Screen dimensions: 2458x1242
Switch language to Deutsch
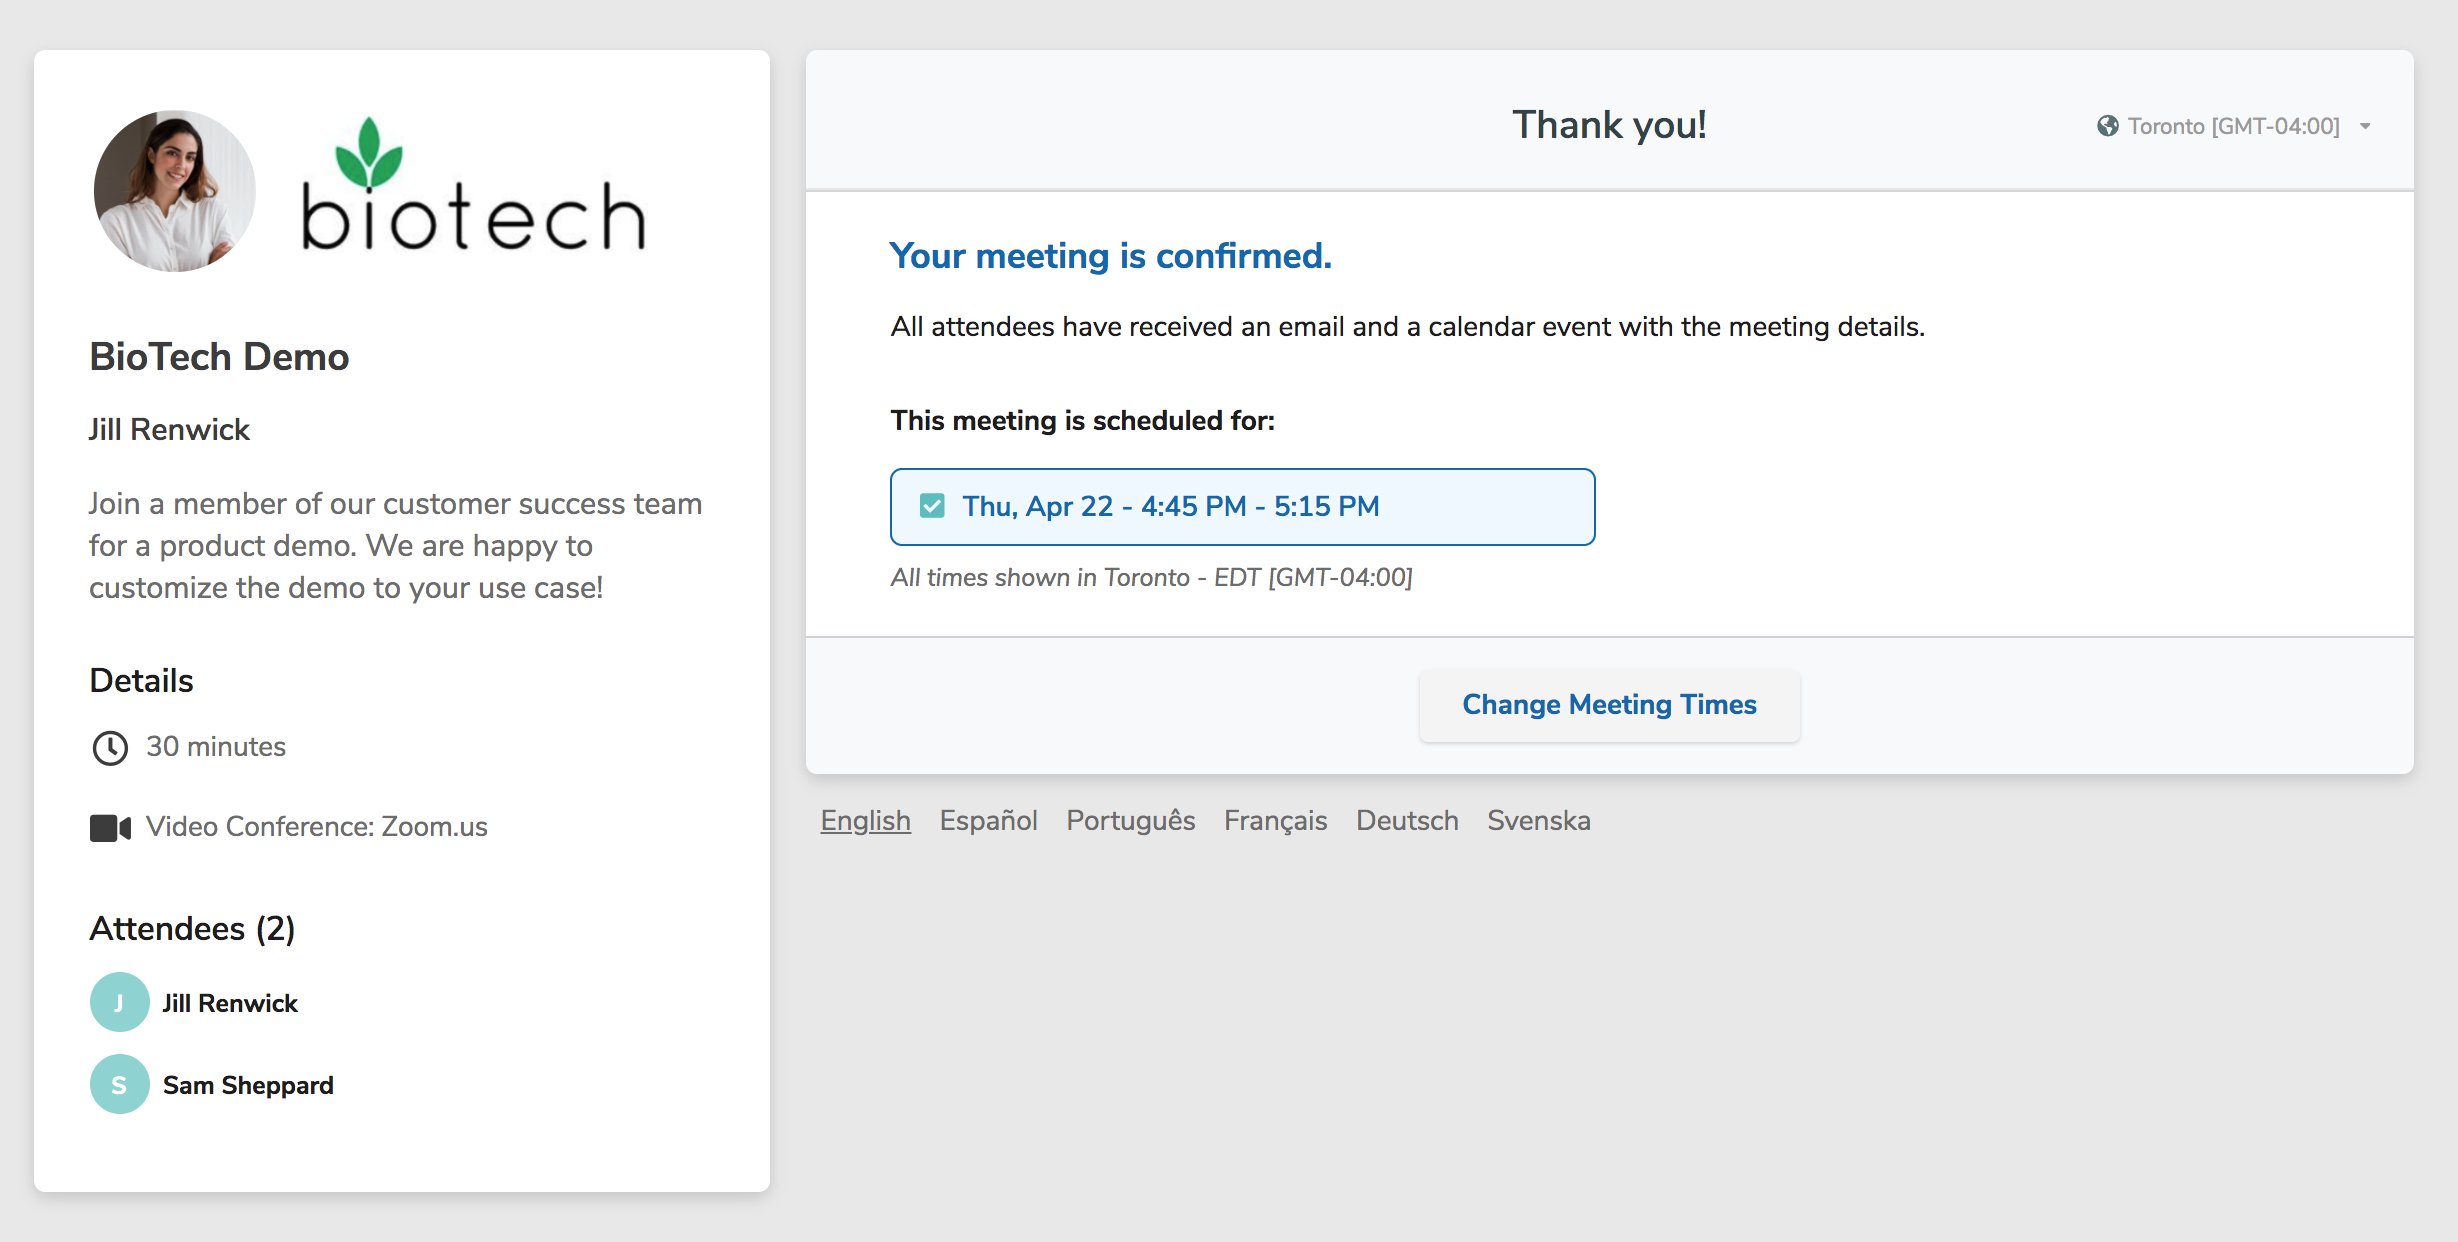(x=1406, y=820)
